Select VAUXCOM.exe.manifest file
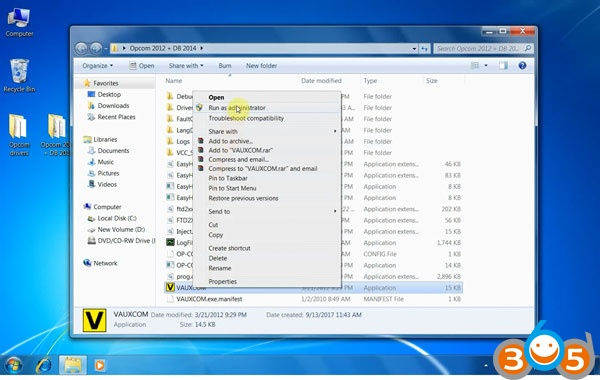 209,299
